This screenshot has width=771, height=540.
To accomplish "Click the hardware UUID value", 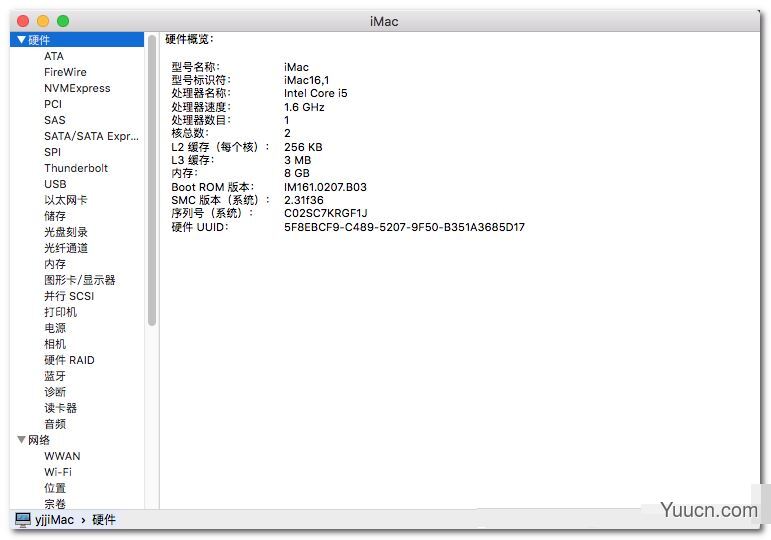I will [x=404, y=227].
